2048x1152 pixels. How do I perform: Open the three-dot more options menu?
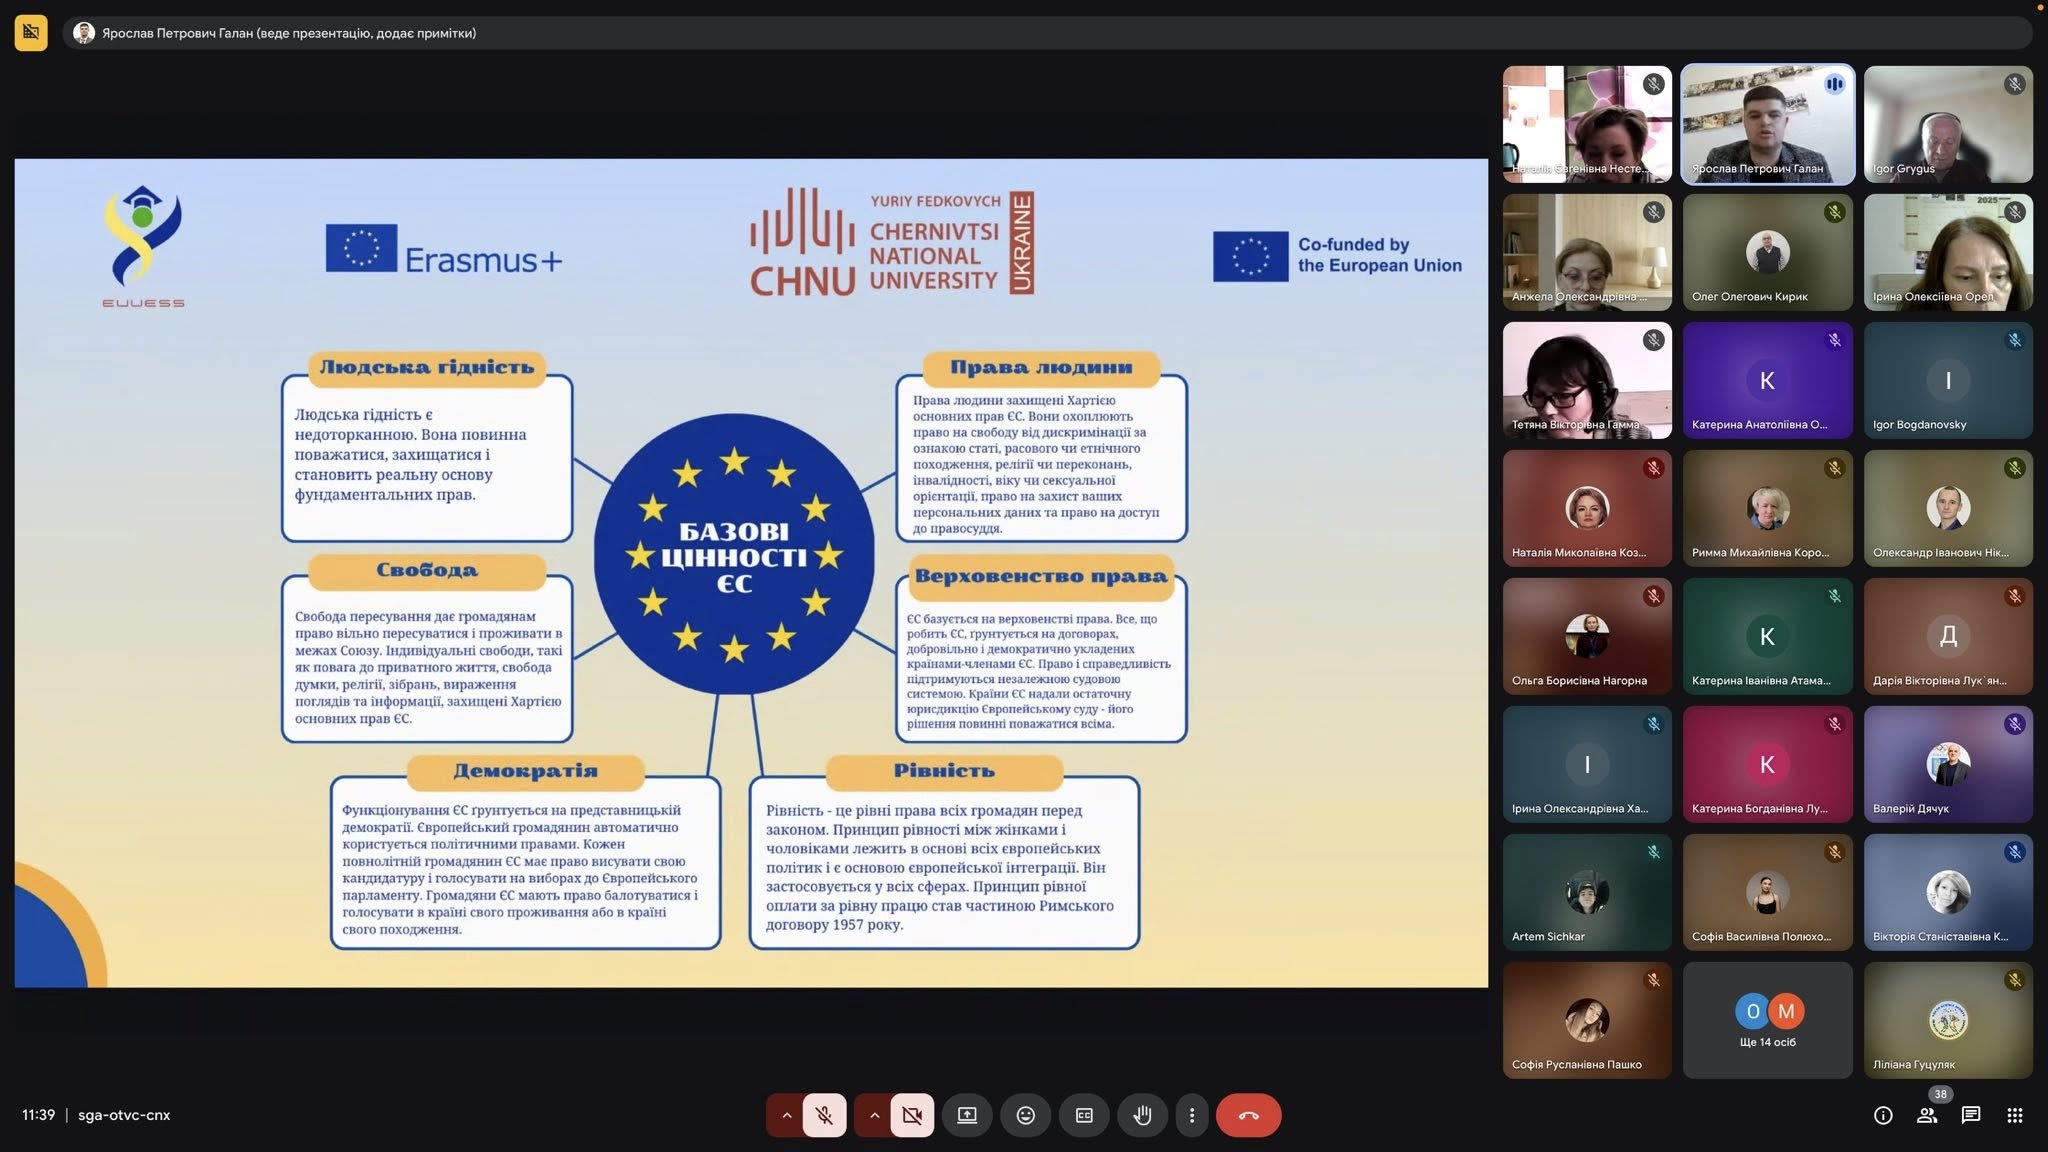1191,1115
